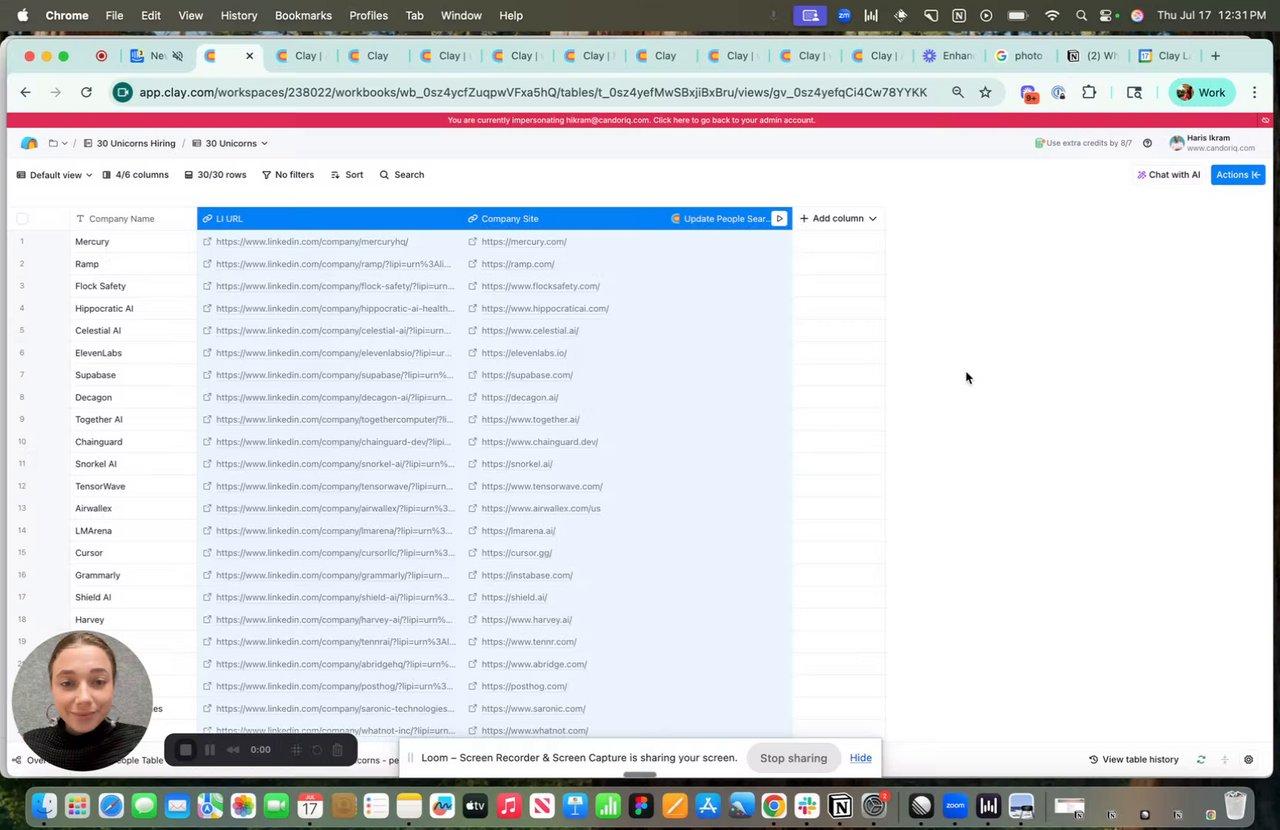Image resolution: width=1280 pixels, height=830 pixels.
Task: Switch to the Enhan… browser tab
Action: [x=948, y=56]
